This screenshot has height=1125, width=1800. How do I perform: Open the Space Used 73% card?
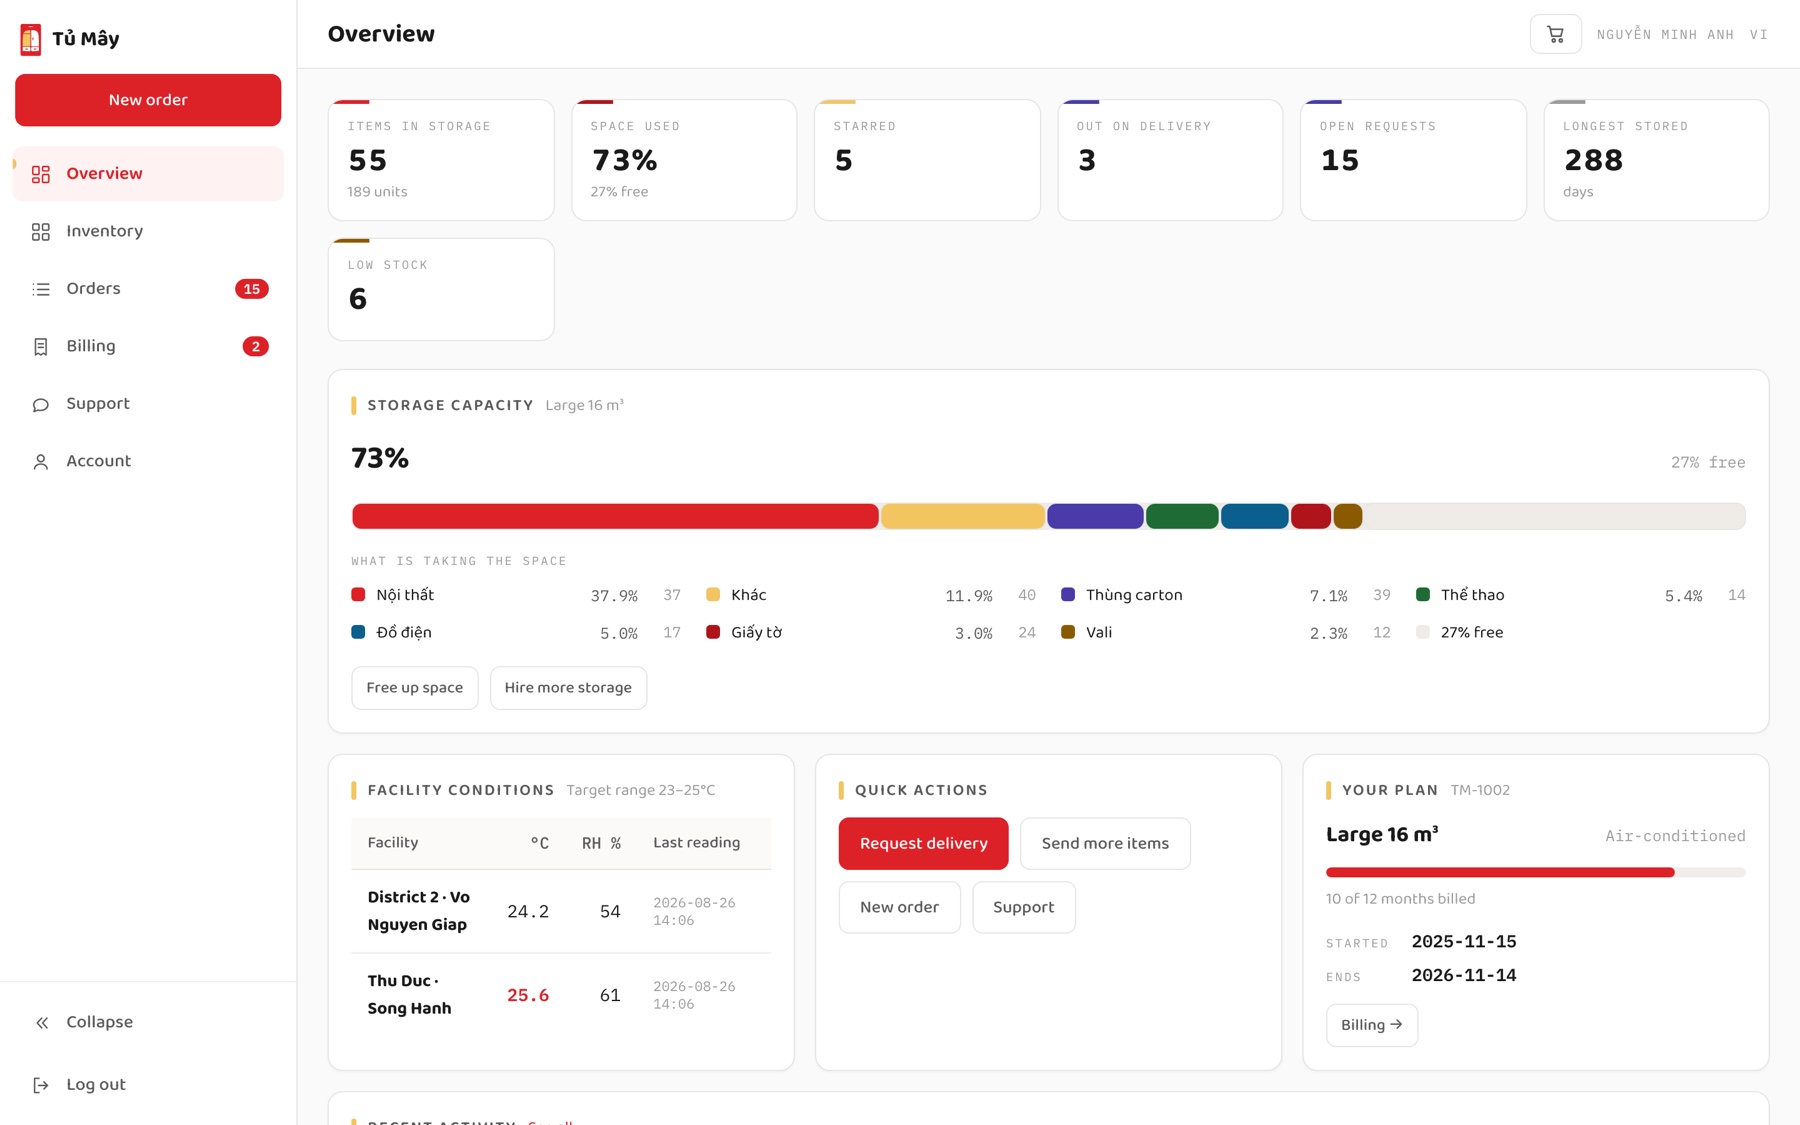pyautogui.click(x=684, y=160)
